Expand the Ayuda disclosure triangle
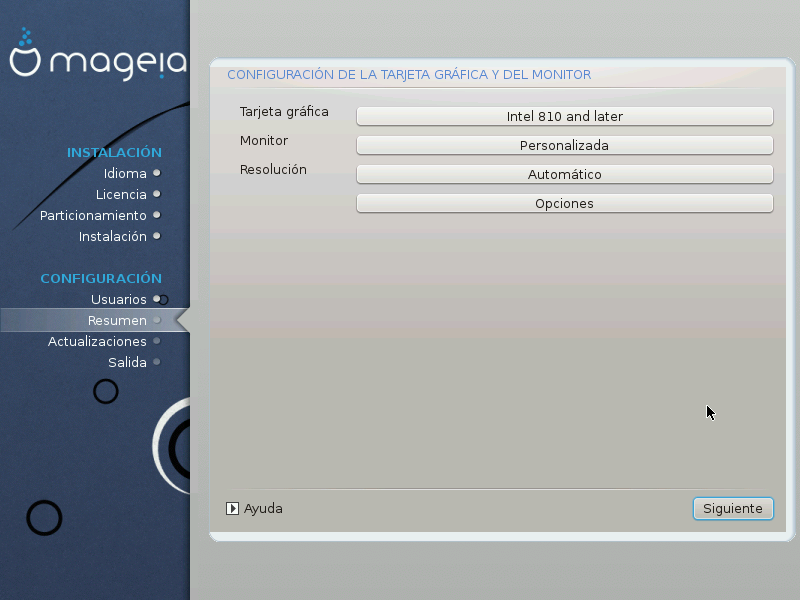The width and height of the screenshot is (800, 600). 232,509
